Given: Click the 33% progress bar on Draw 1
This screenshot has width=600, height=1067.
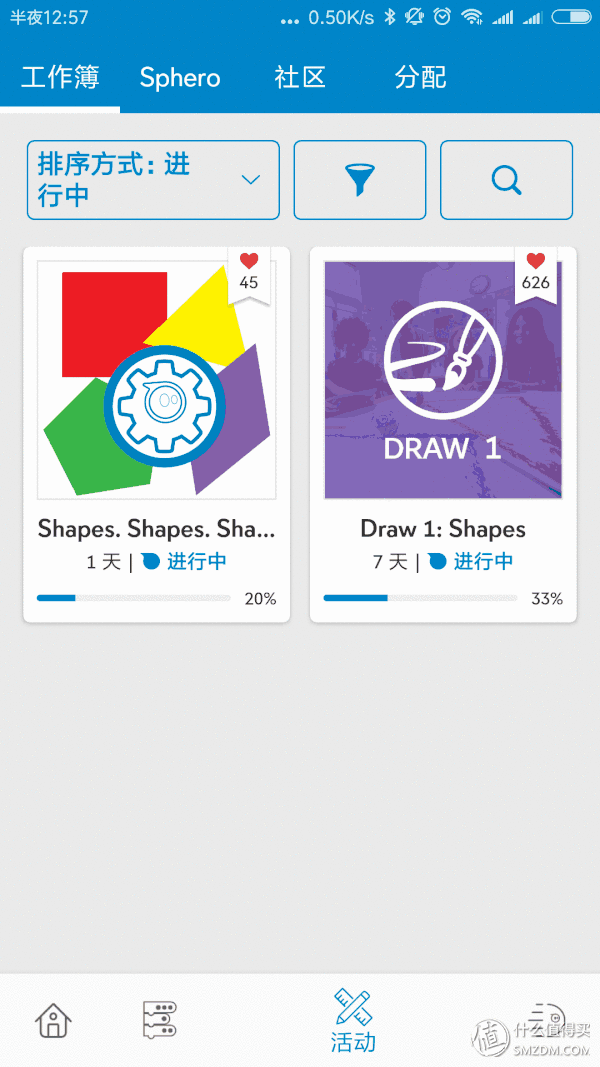Looking at the screenshot, I should point(420,598).
